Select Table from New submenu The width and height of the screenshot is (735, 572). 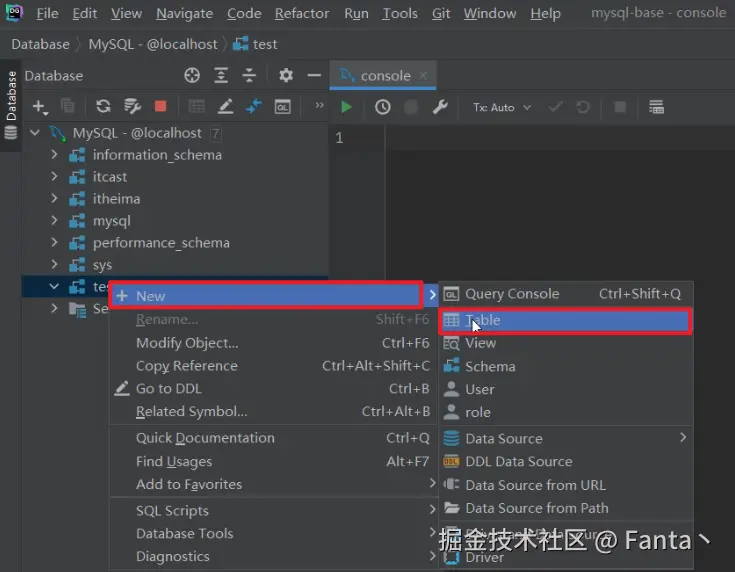[565, 321]
